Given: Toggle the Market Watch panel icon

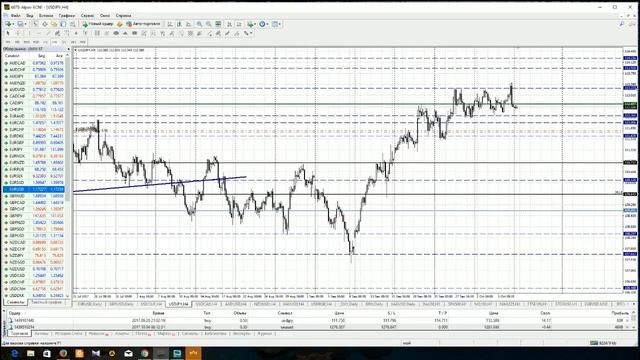Looking at the screenshot, I should pos(36,24).
